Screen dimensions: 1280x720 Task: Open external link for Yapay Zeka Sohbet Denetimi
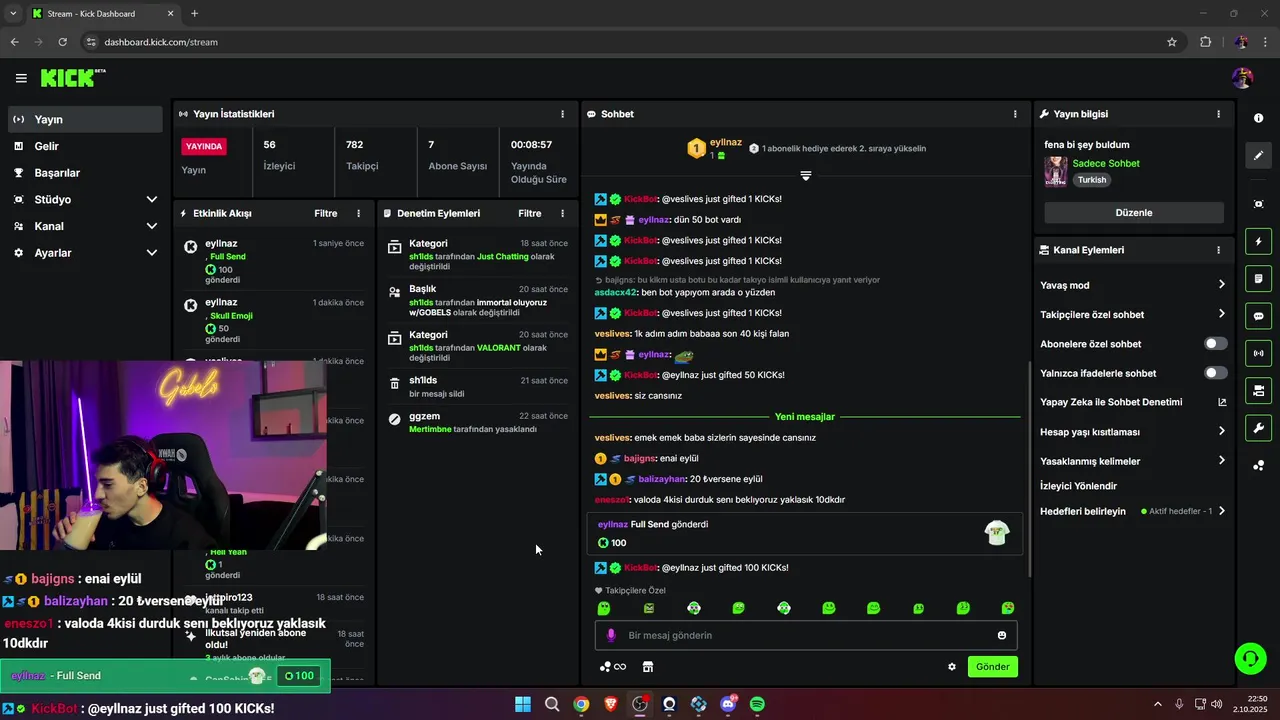1221,402
